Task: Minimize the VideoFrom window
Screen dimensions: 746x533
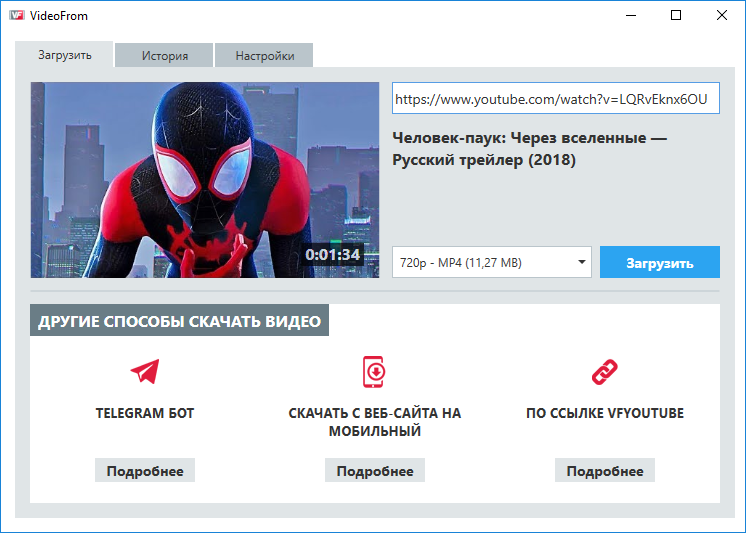Action: (631, 15)
